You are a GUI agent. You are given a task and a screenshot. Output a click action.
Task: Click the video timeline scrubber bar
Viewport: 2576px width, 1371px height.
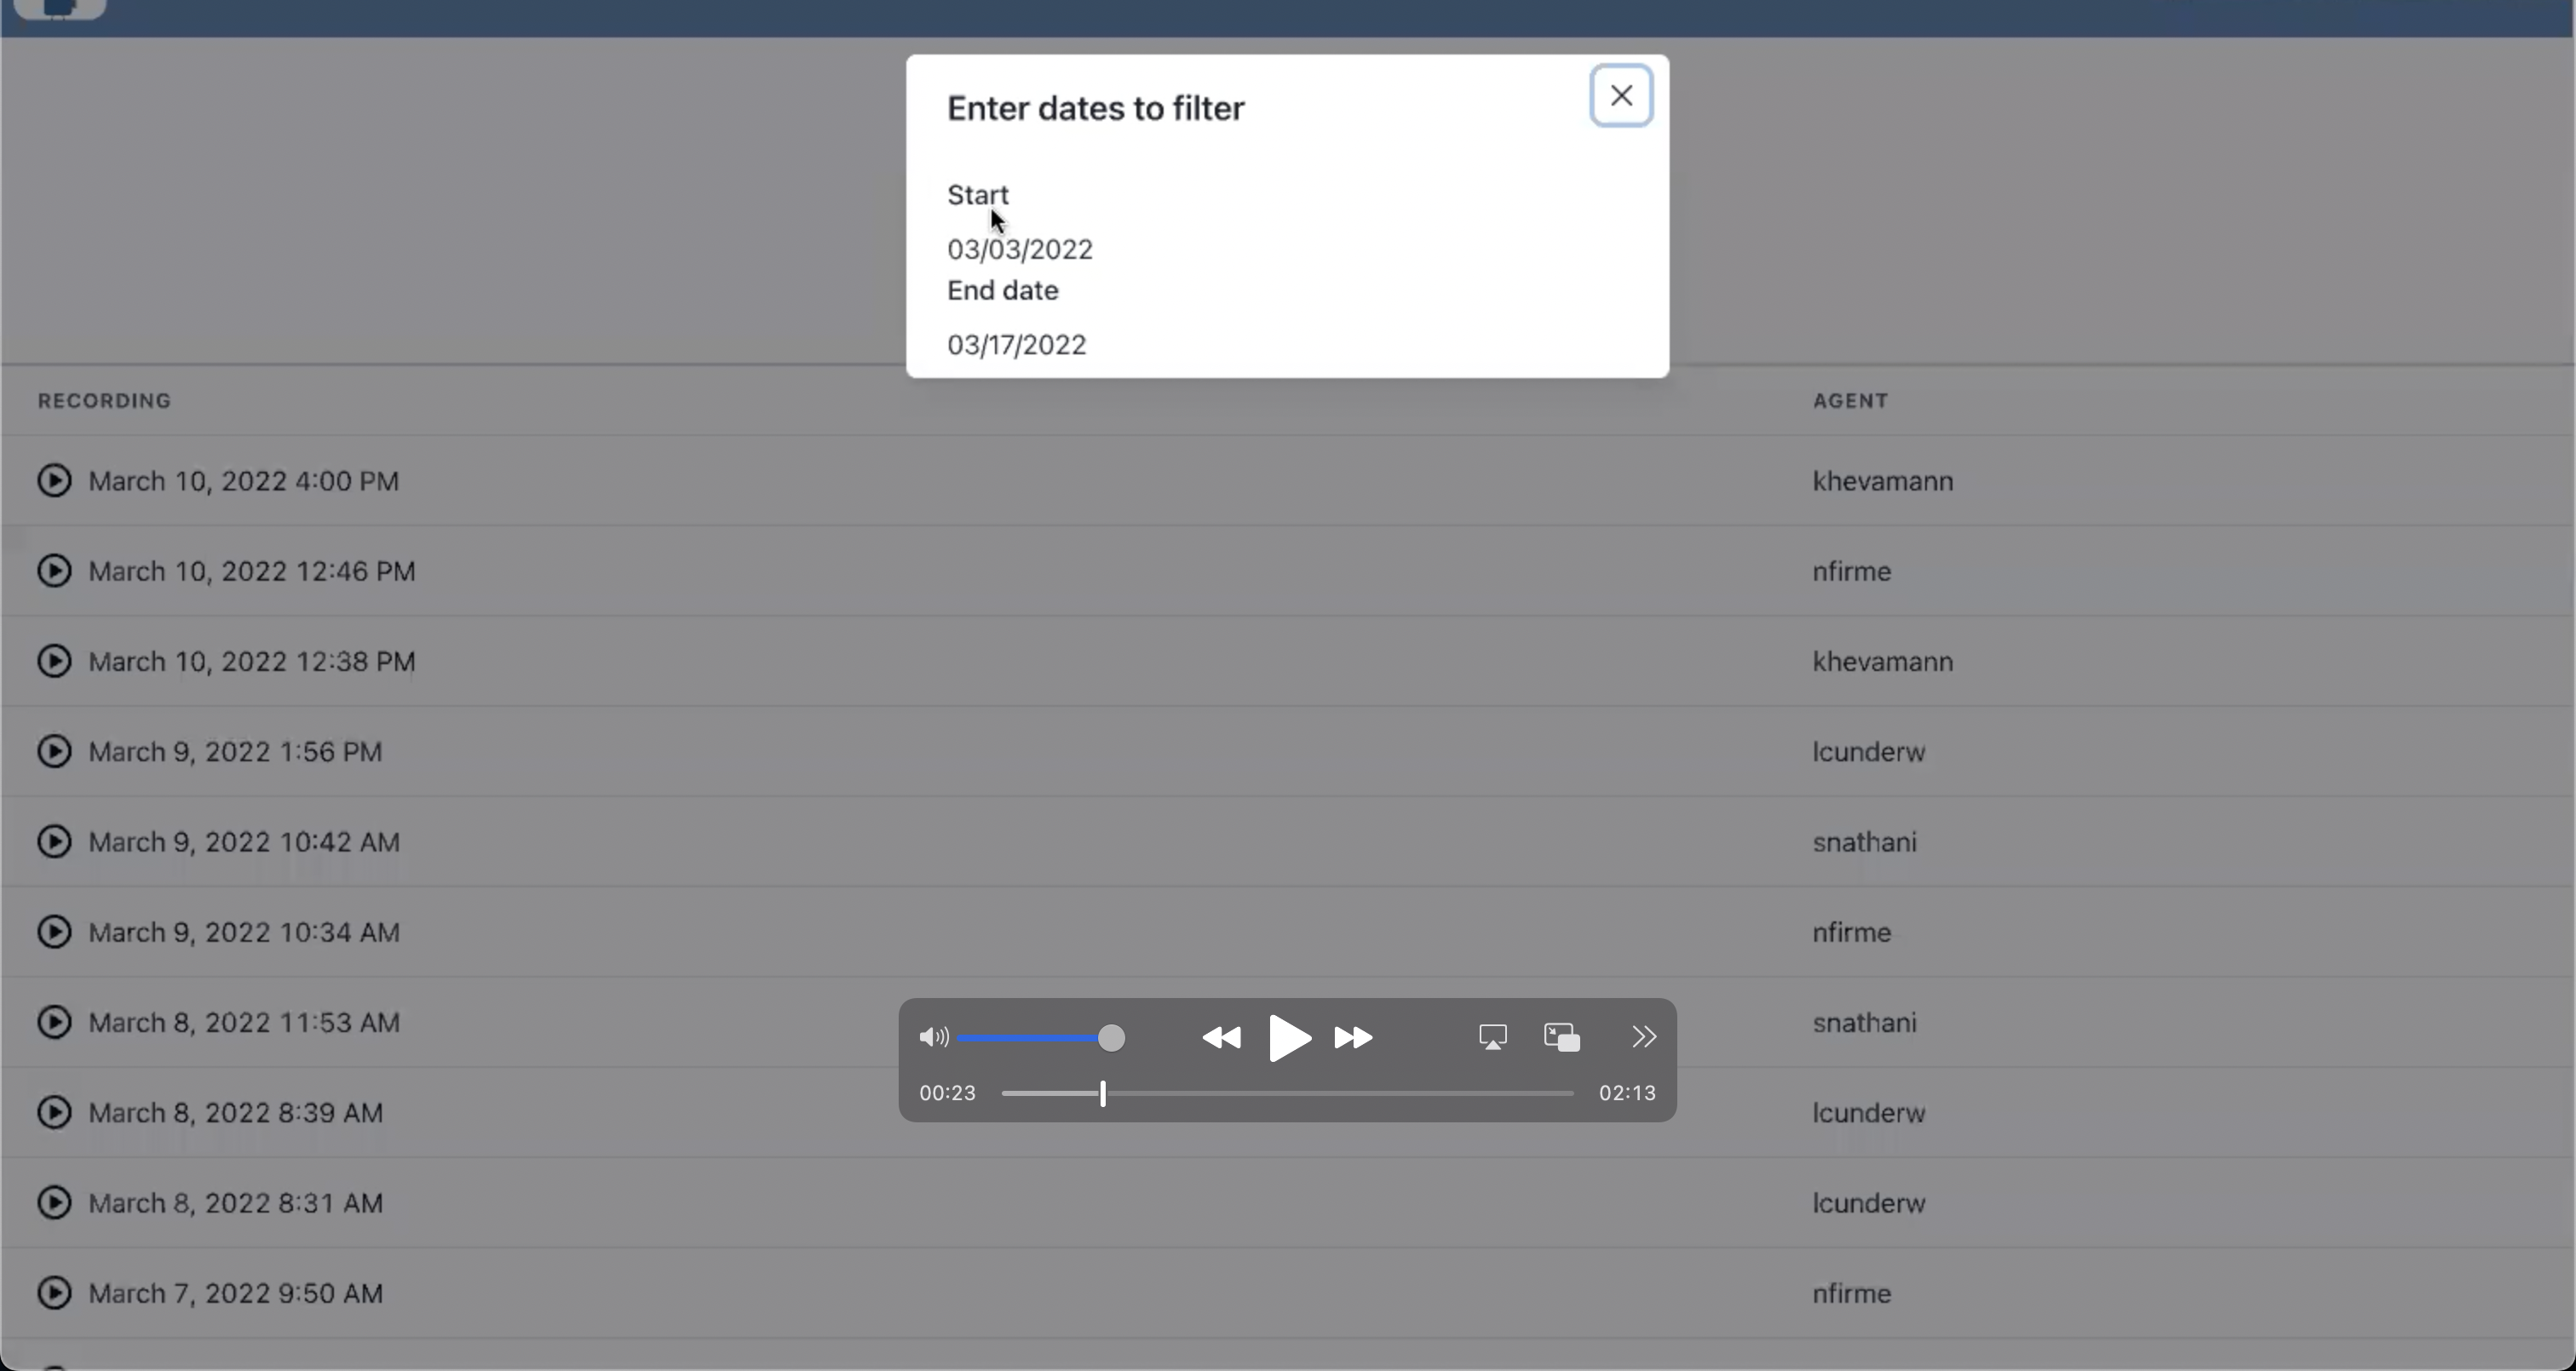[1287, 1094]
